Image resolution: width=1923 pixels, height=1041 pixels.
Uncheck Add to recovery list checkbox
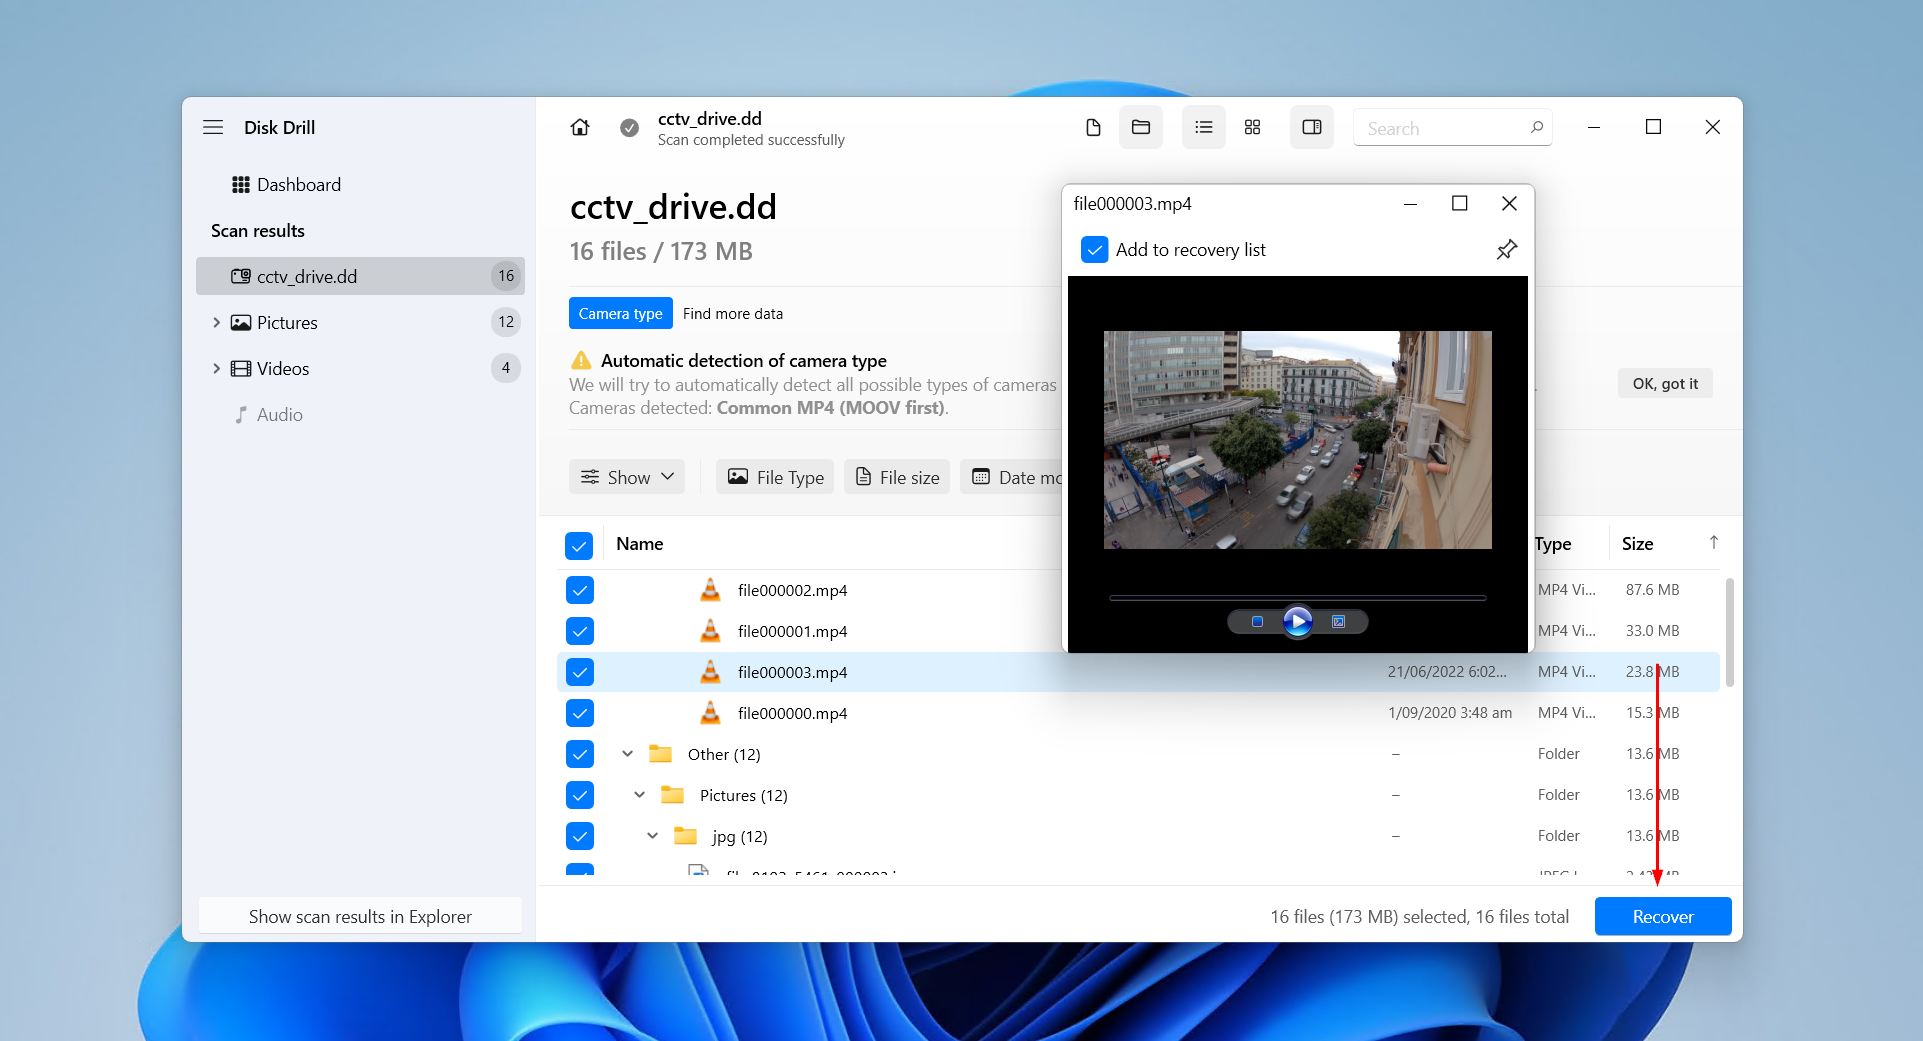1095,249
